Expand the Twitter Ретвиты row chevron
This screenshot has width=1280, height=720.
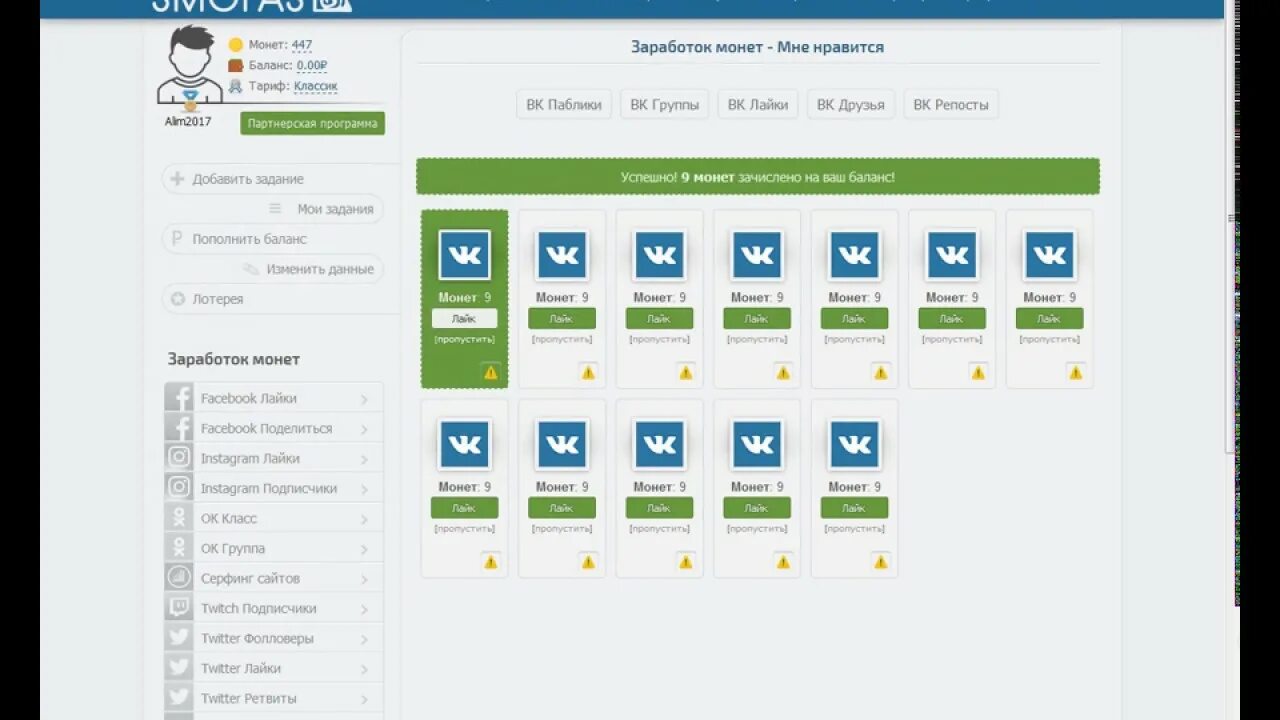(x=364, y=699)
